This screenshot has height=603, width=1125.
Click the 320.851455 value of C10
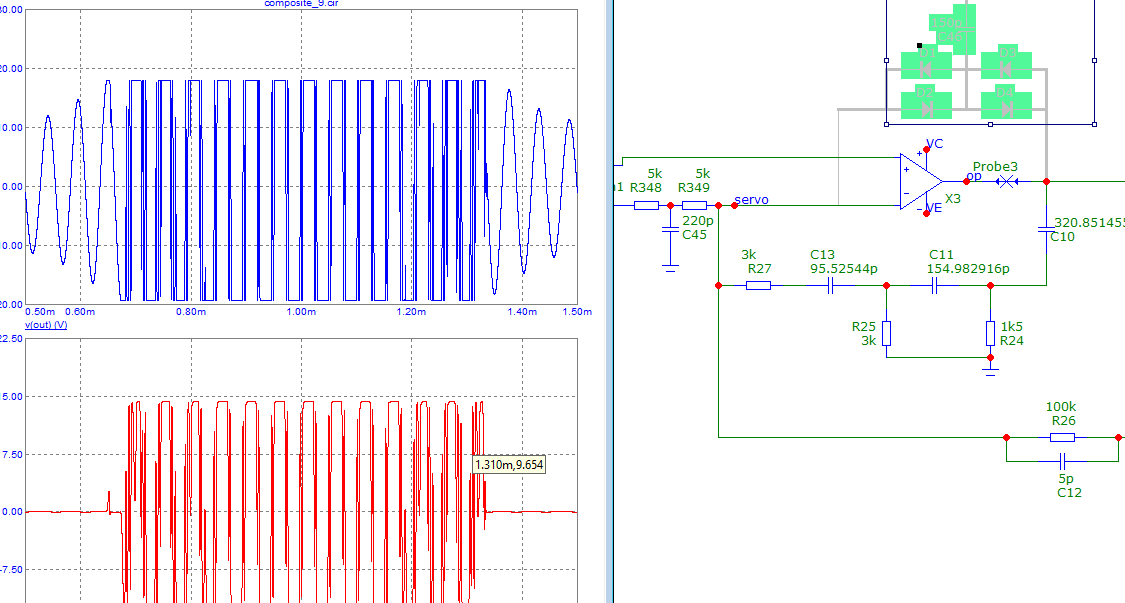coord(1089,223)
